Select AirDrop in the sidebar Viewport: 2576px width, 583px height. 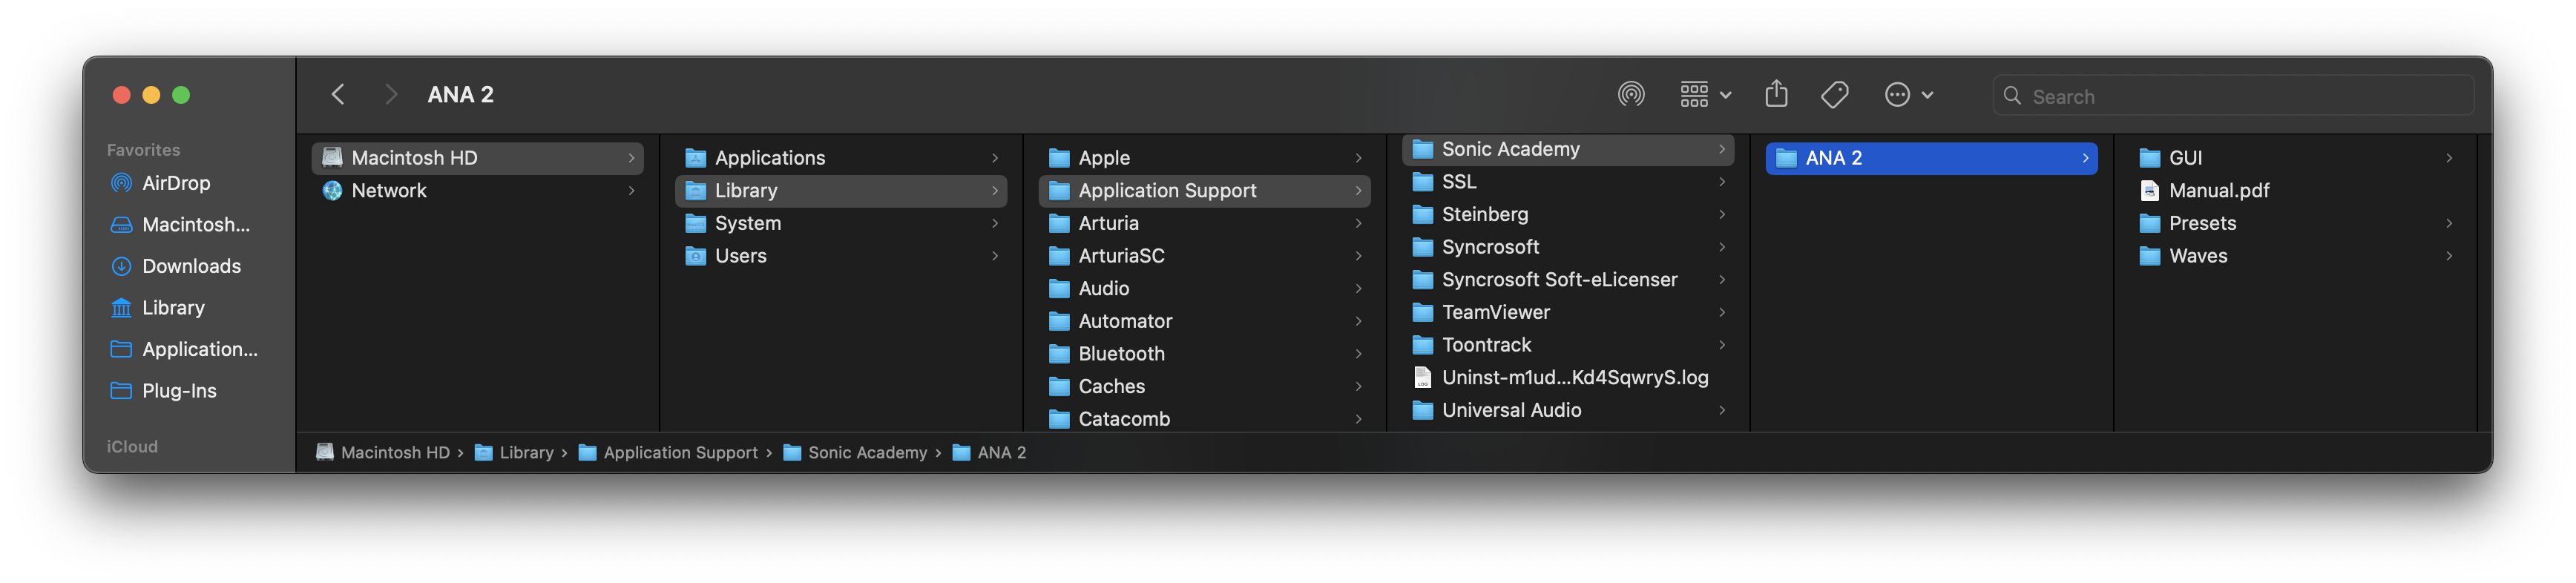176,183
